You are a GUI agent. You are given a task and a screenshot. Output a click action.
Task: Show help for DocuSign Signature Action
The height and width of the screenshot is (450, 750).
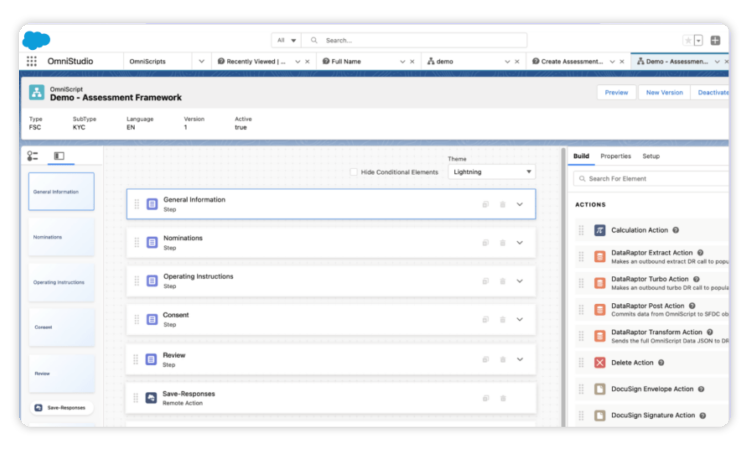703,416
